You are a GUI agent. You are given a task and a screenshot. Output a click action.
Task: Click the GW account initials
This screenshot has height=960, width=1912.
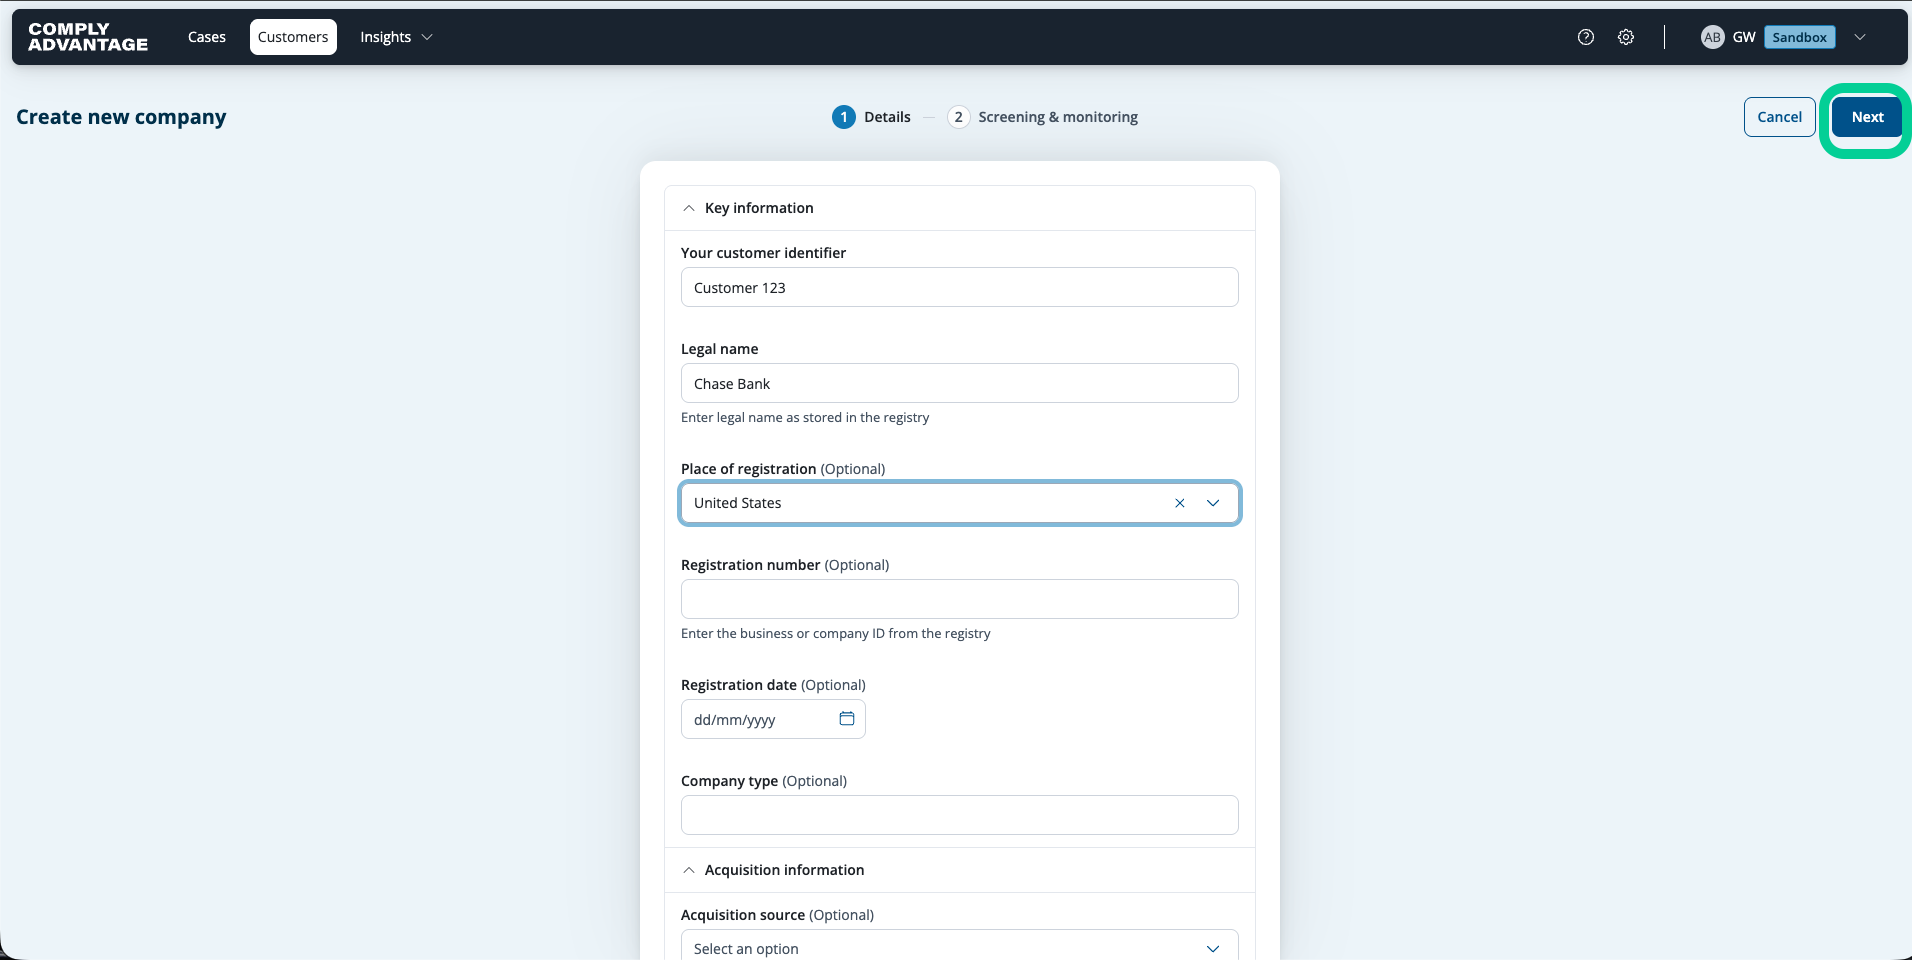pos(1744,37)
